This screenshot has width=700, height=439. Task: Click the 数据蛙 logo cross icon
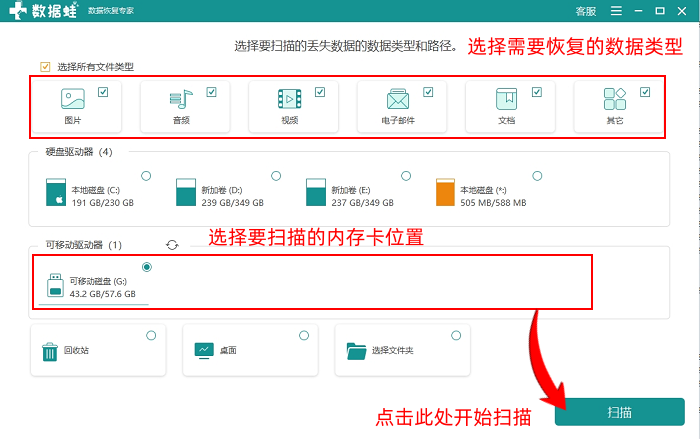[18, 10]
